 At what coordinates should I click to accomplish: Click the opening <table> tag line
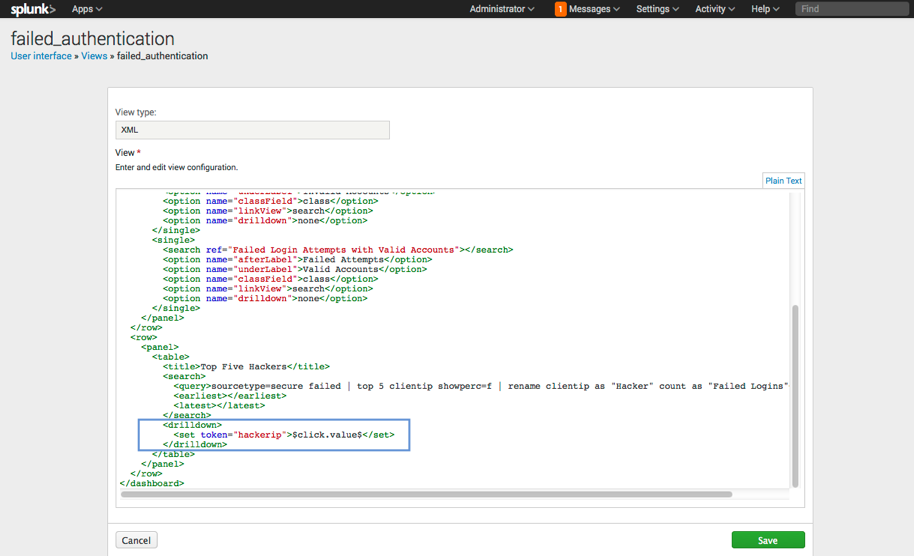tap(171, 357)
